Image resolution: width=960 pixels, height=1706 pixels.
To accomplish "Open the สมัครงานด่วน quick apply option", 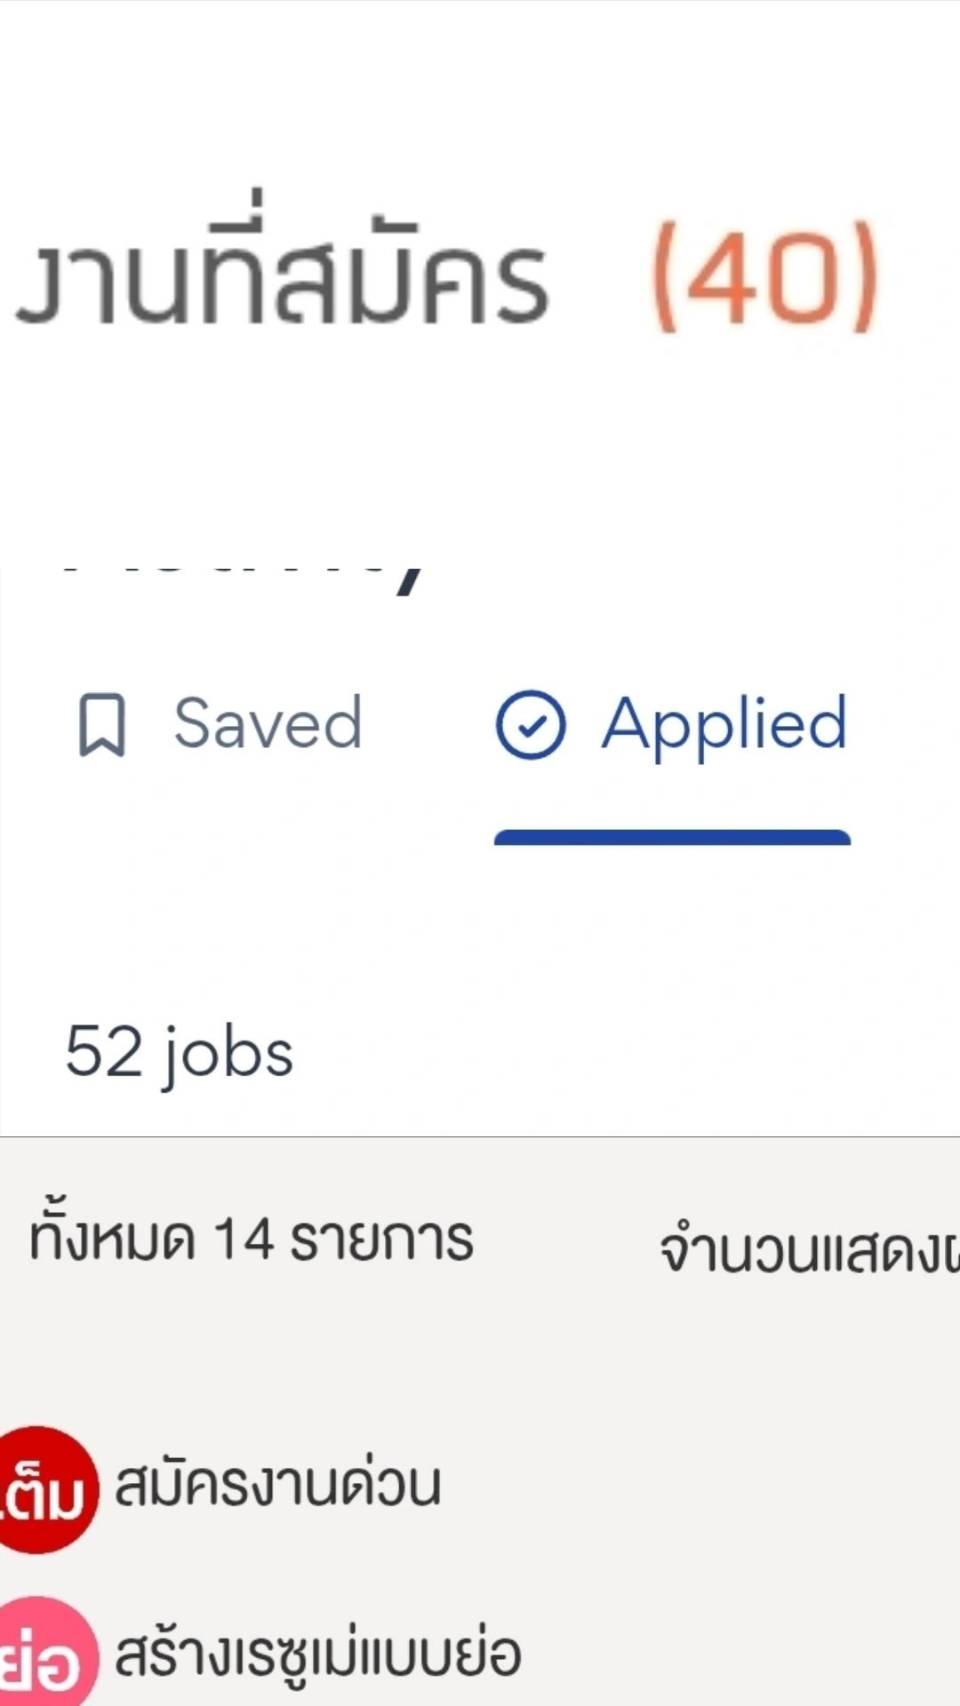I will tap(277, 1484).
